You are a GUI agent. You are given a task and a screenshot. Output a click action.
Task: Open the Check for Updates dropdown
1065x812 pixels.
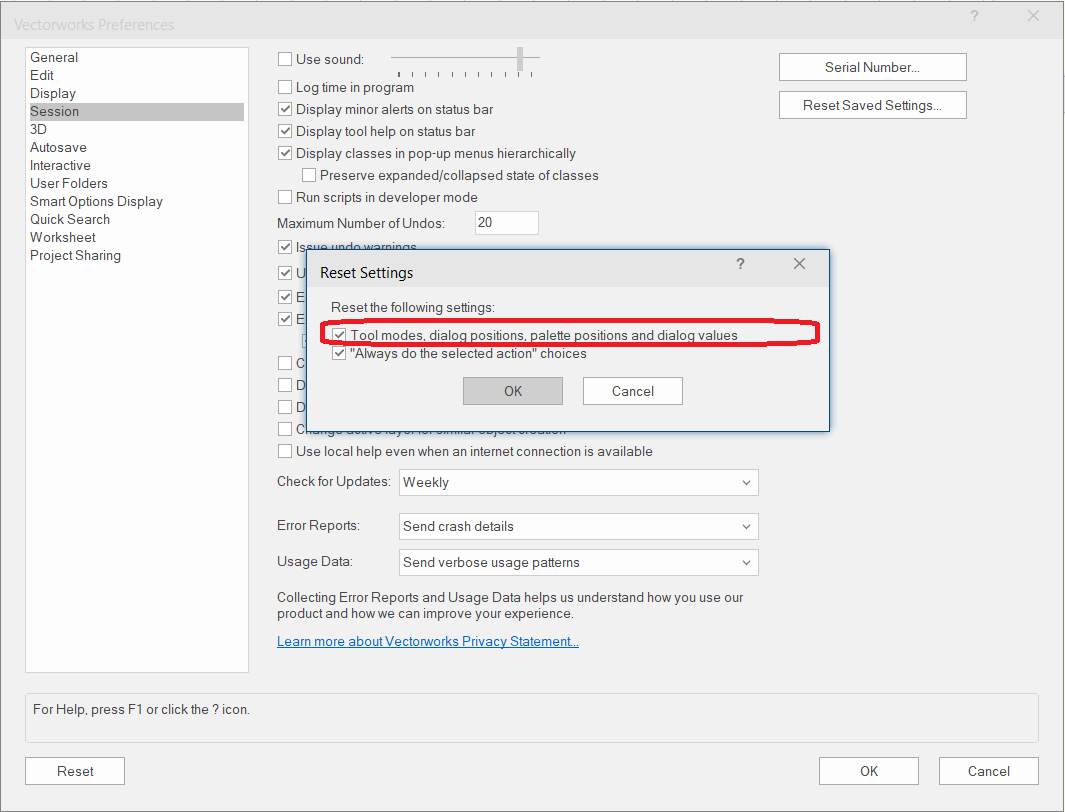click(578, 482)
